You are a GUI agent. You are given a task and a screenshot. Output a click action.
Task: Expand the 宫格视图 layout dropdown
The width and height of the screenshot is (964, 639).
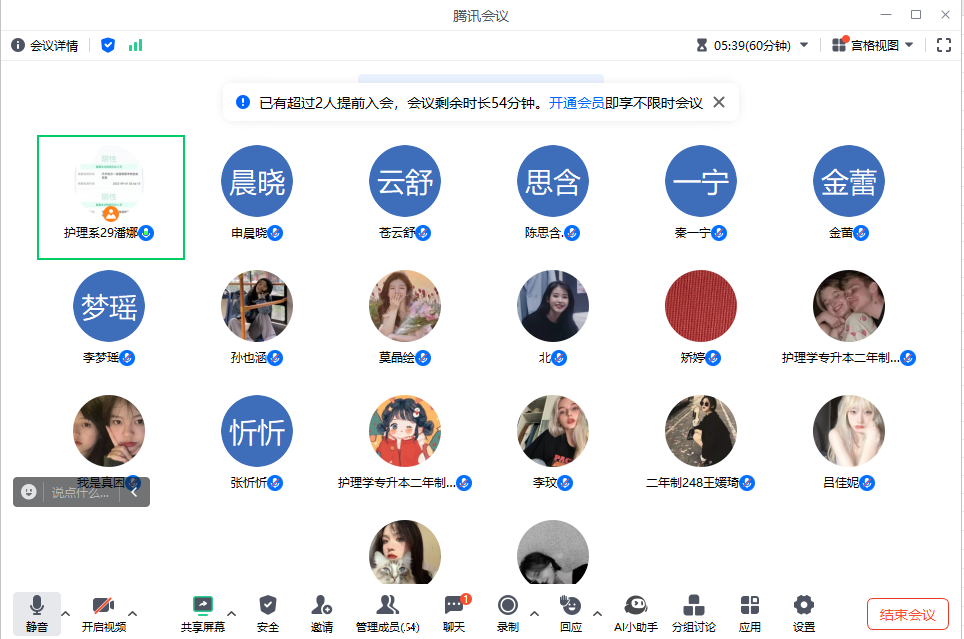873,45
